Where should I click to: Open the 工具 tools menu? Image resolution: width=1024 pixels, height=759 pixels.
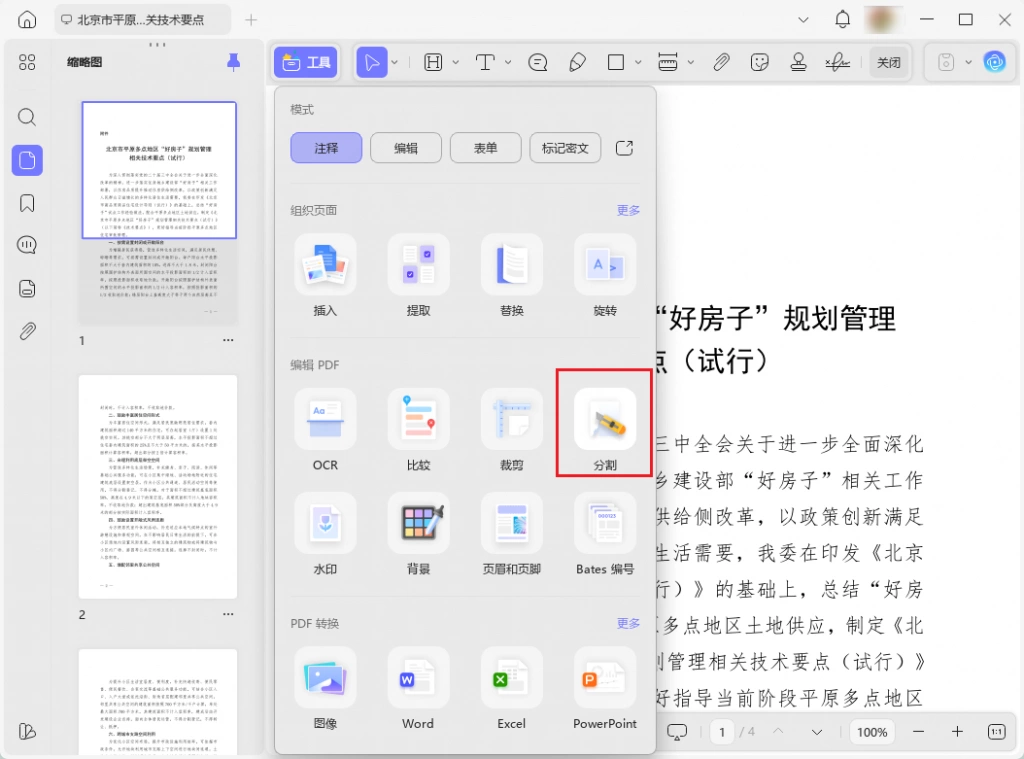pos(306,63)
